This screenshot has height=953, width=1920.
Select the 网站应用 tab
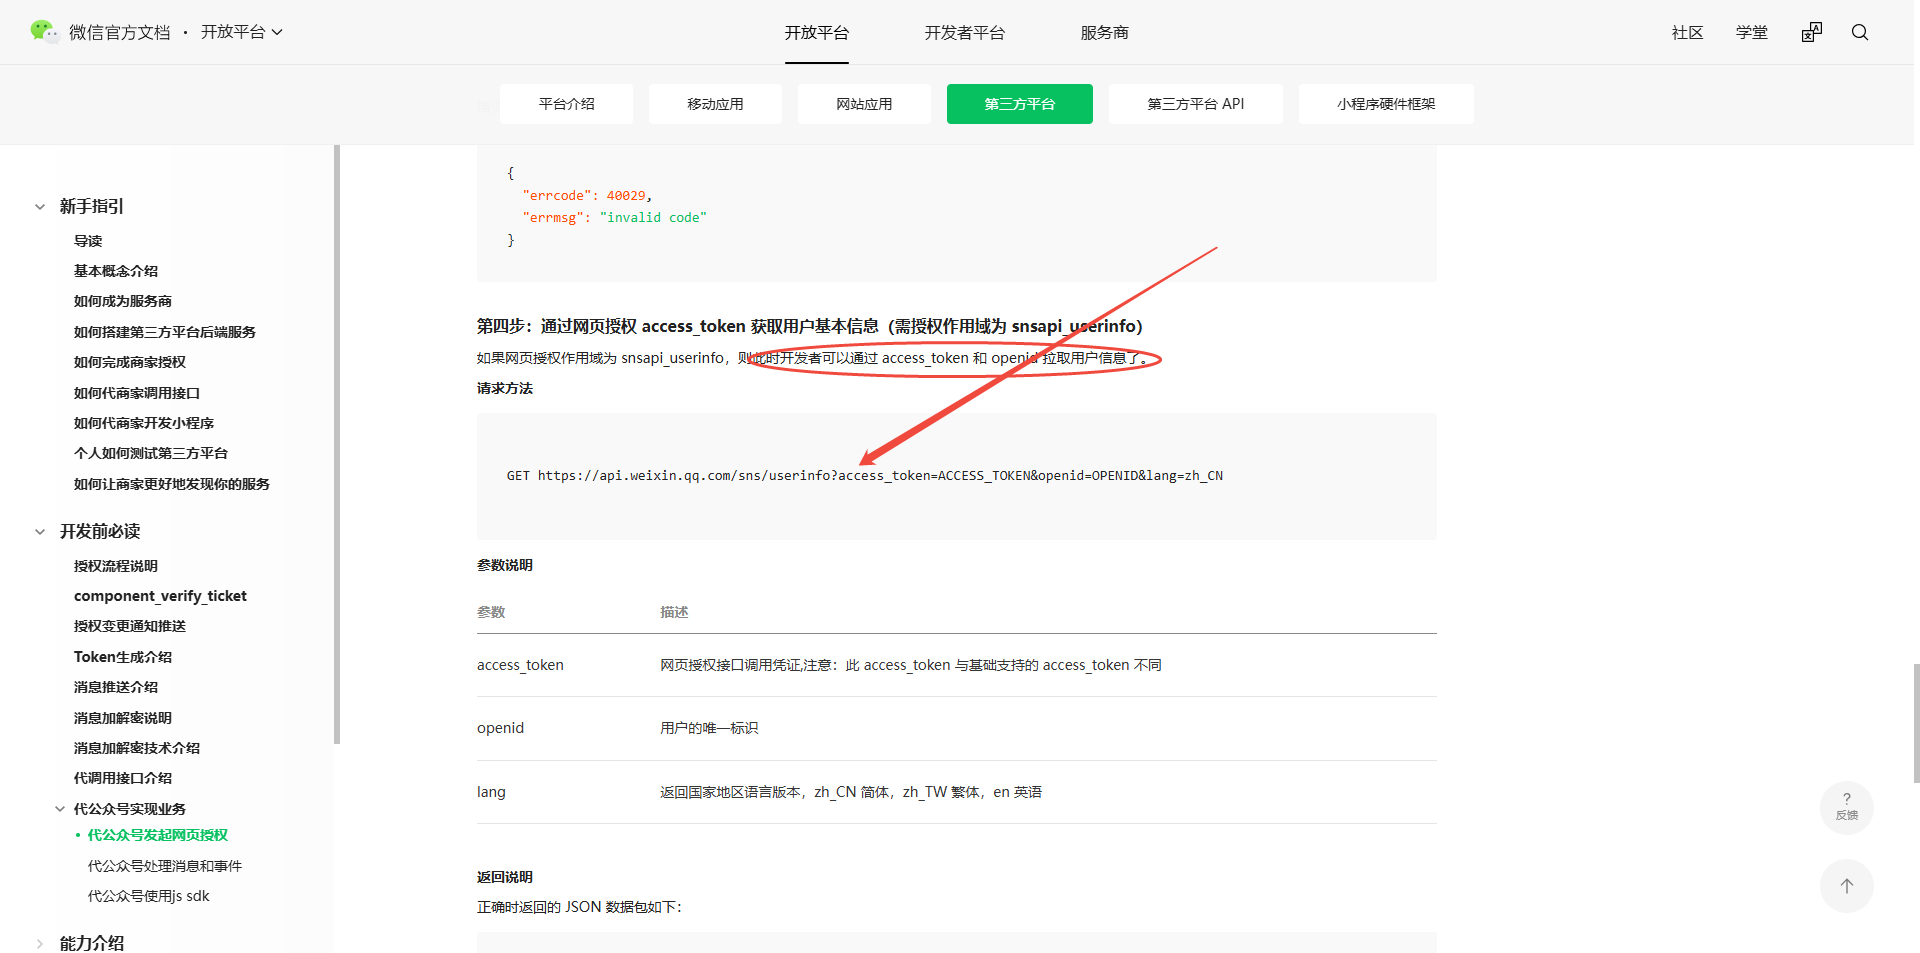pyautogui.click(x=864, y=104)
